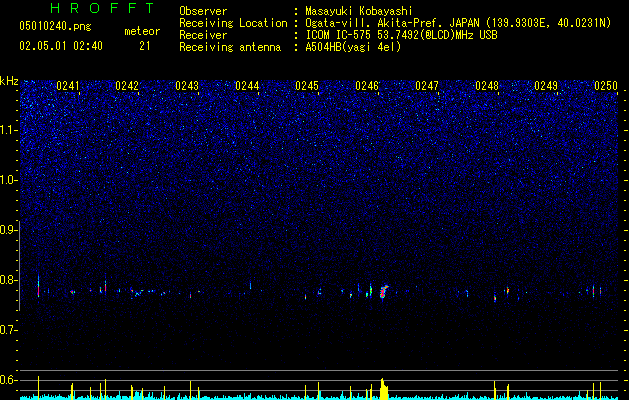Click the date stamp 02.05.01 02:40
The height and width of the screenshot is (400, 629).
coord(61,46)
